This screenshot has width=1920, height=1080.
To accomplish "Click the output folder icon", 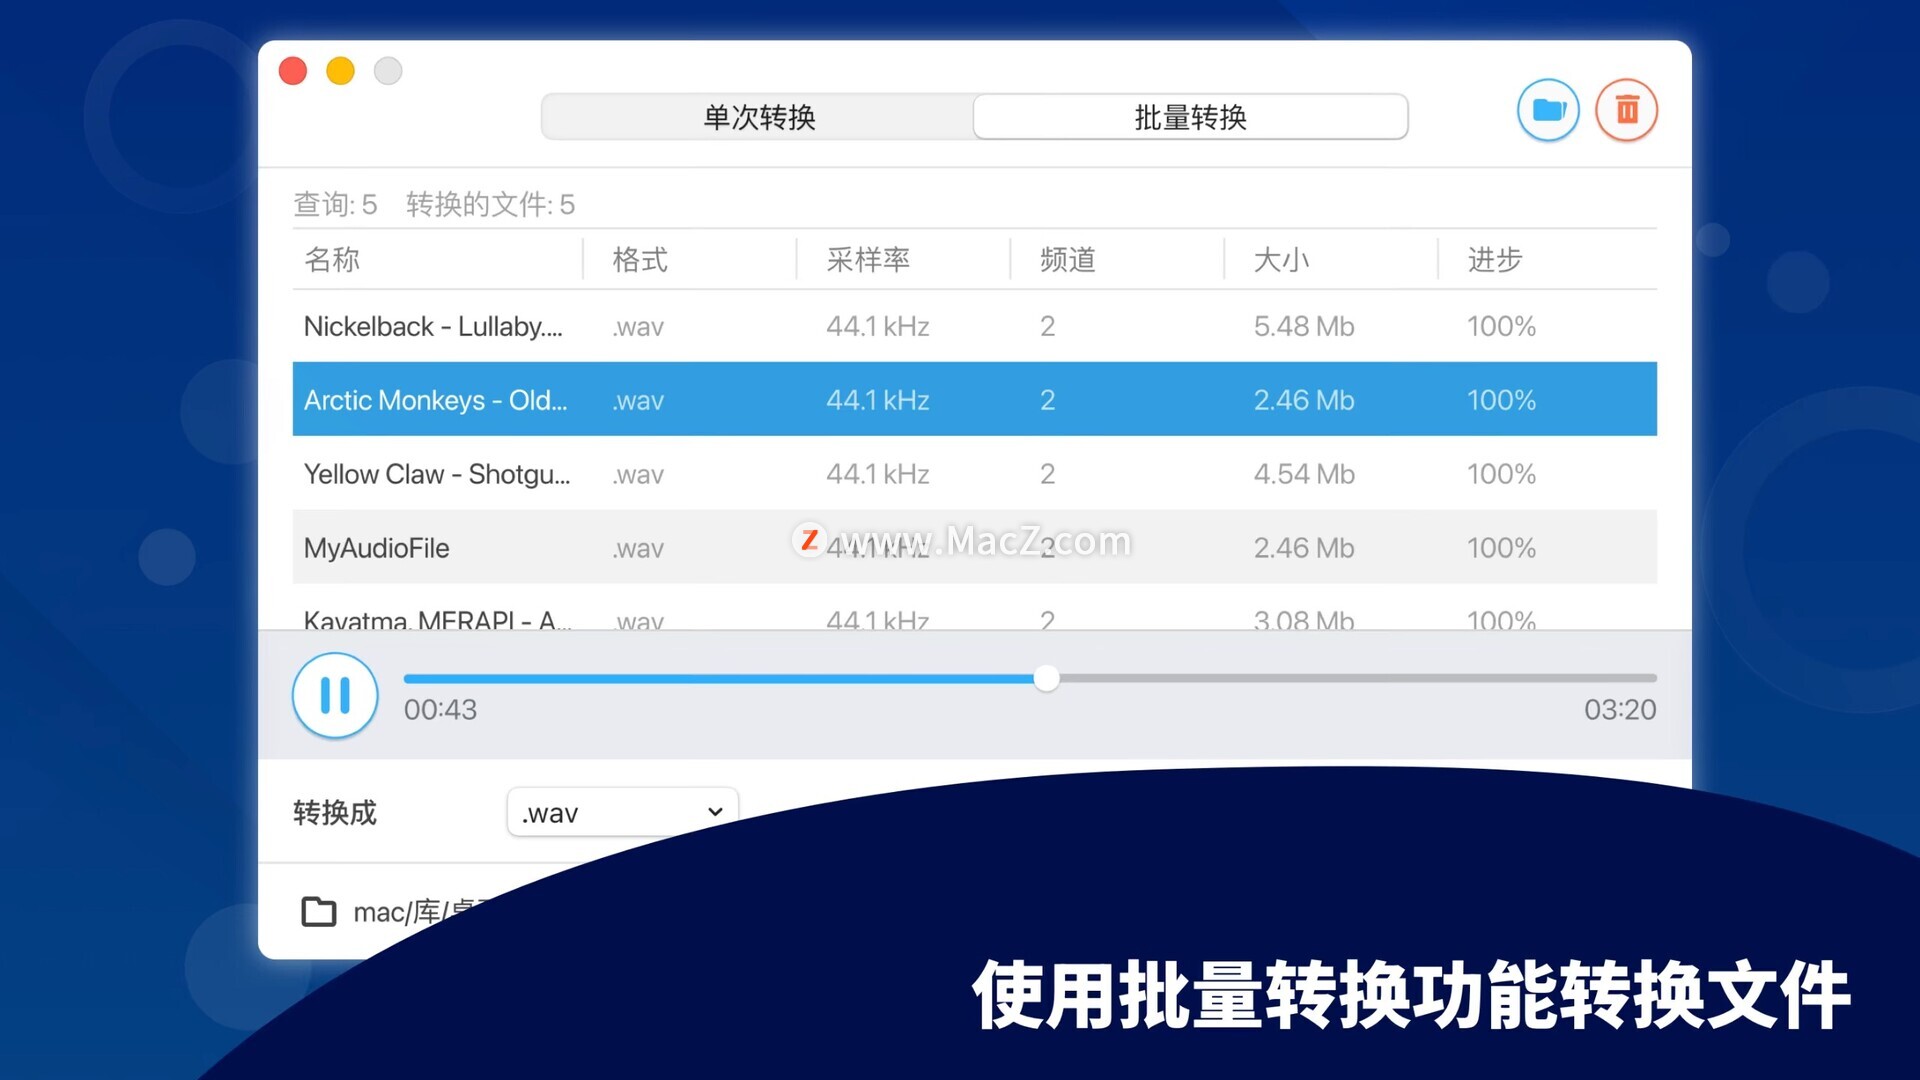I will (x=319, y=911).
